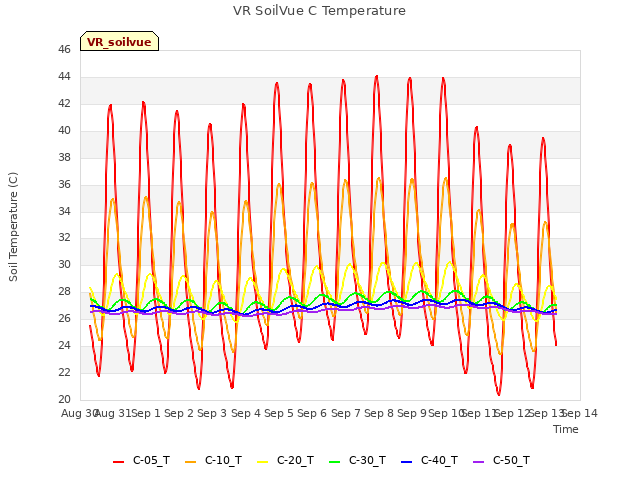Click the blue C-40_T legend swatch
Viewport: 640px width, 480px height.
(407, 462)
